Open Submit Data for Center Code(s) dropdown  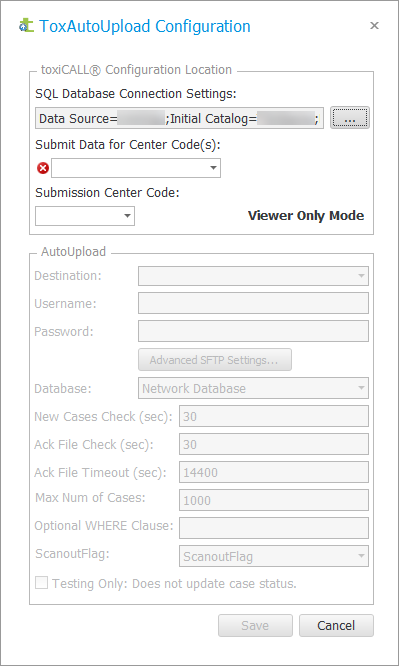pyautogui.click(x=136, y=168)
